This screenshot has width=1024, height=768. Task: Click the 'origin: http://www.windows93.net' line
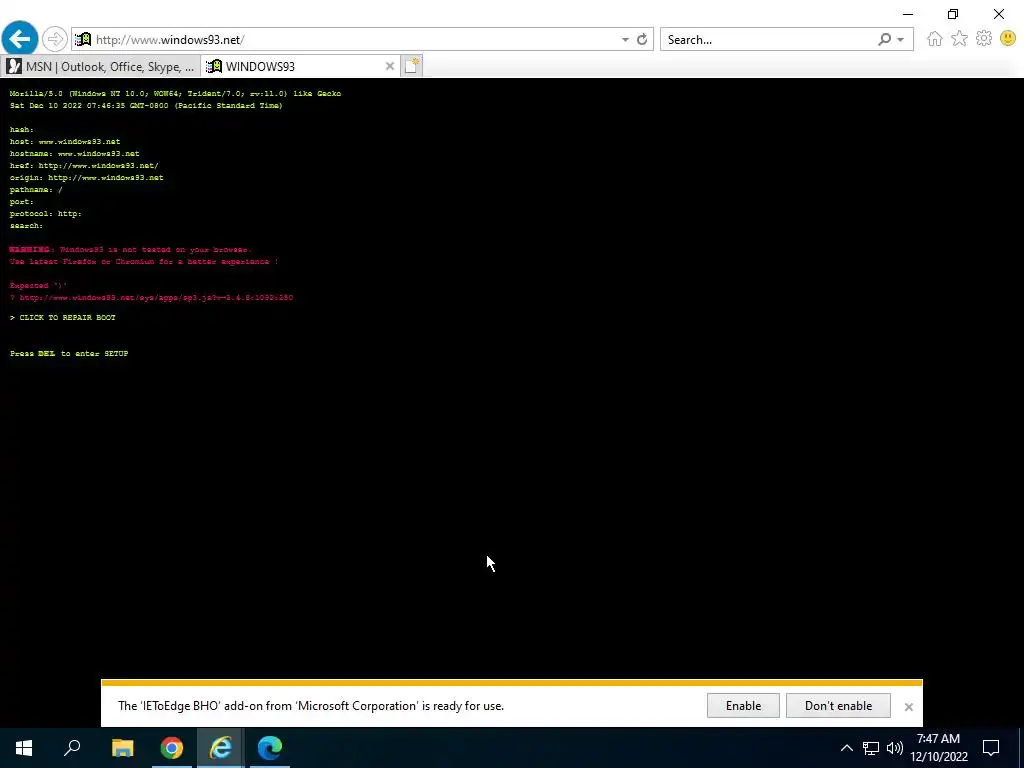(x=86, y=178)
